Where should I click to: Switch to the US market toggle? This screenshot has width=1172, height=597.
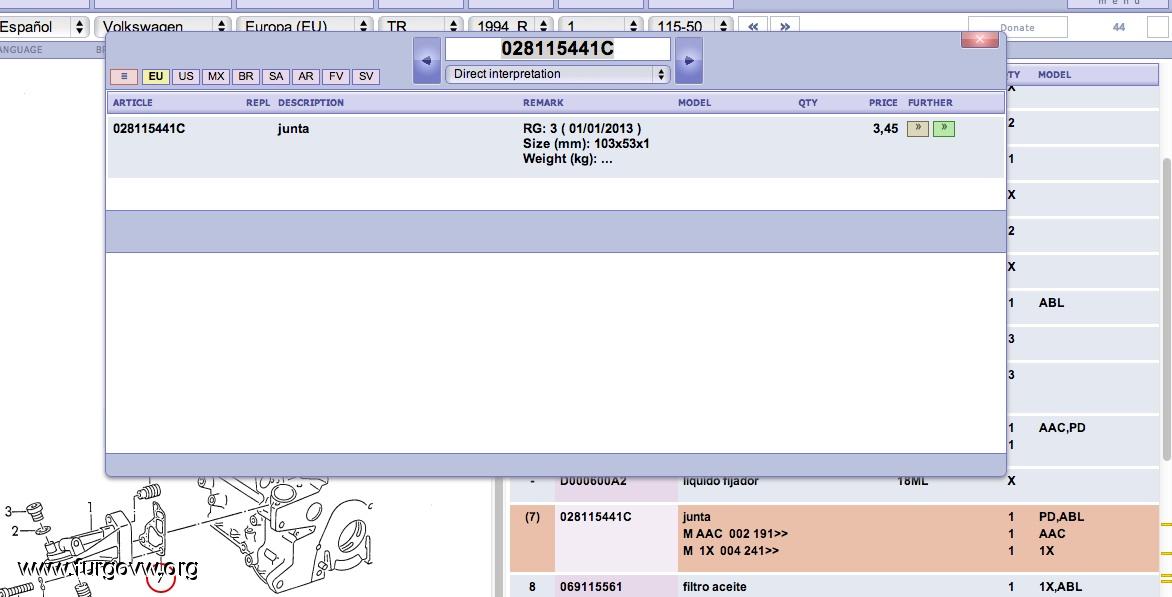pos(186,77)
